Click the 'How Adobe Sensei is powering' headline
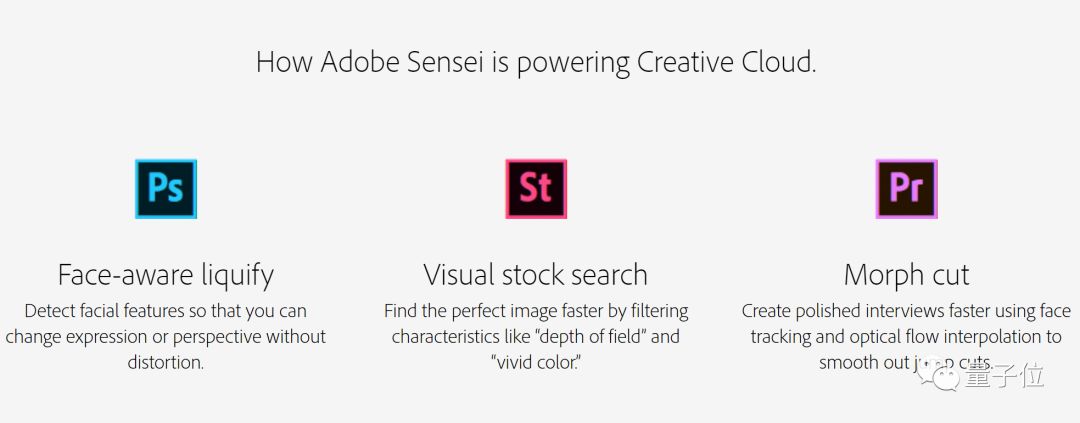The image size is (1080, 423). pyautogui.click(x=443, y=63)
